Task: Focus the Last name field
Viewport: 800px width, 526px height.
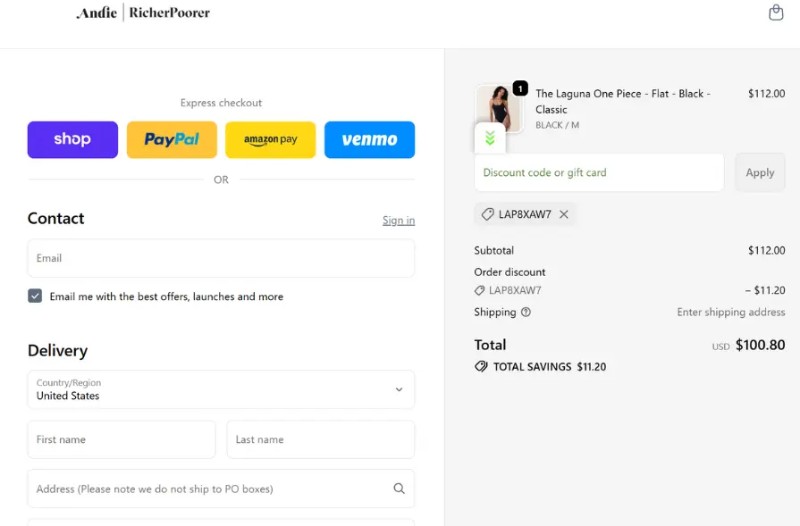Action: [x=320, y=439]
